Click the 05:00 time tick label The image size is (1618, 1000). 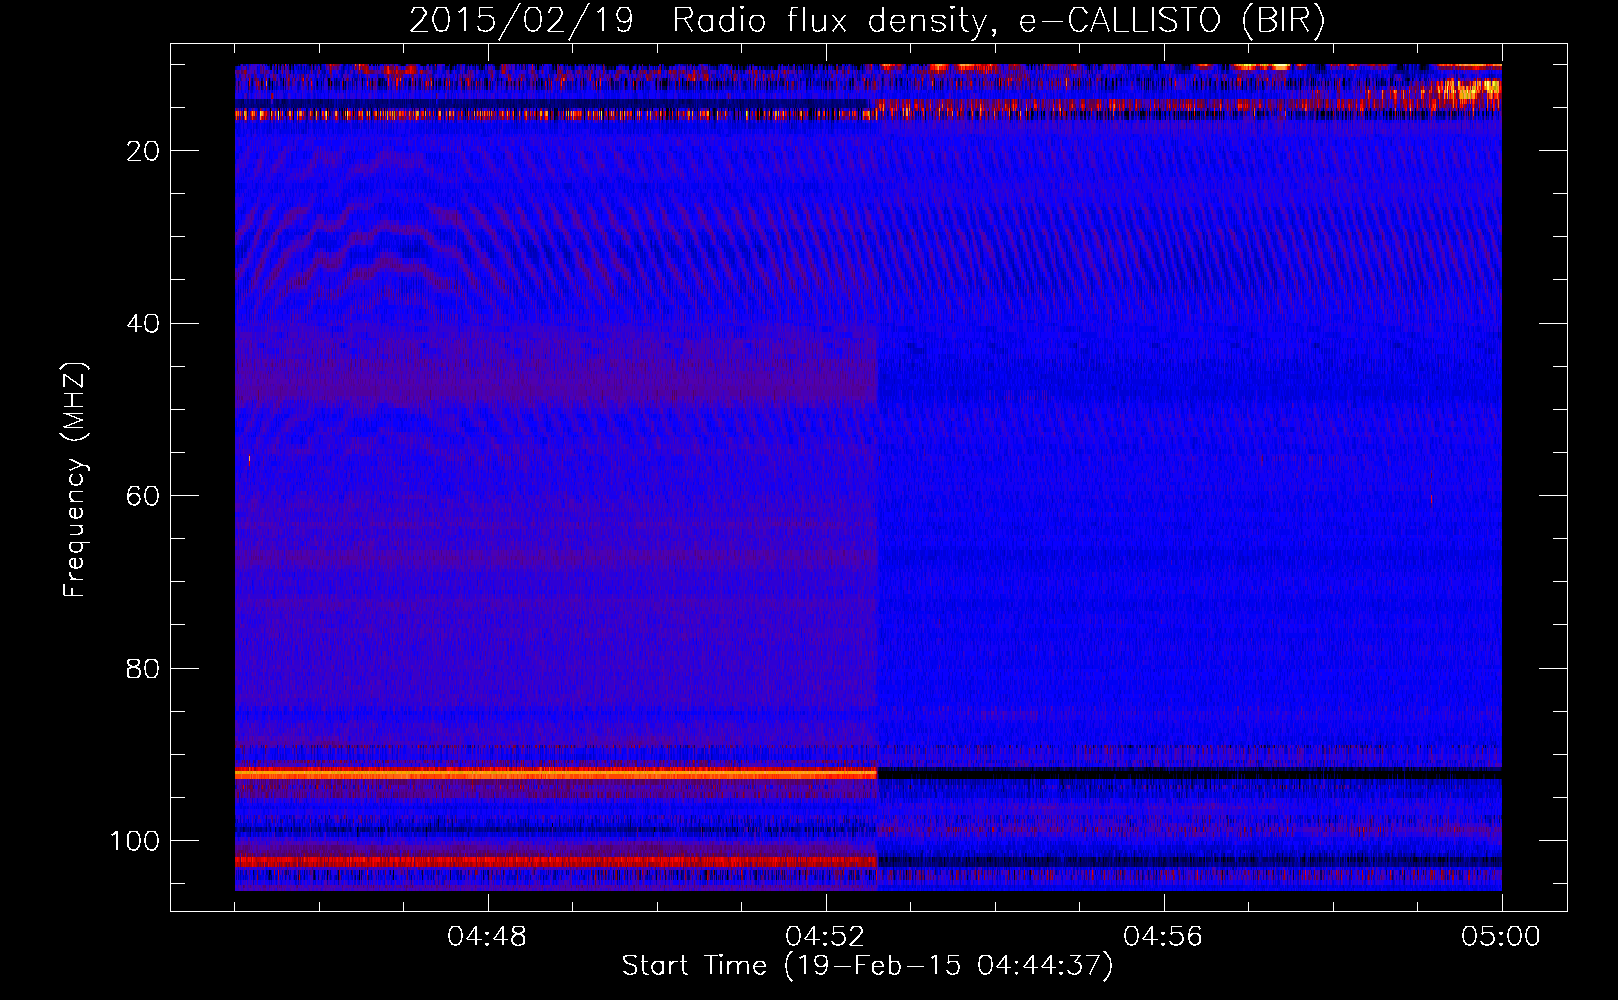1501,937
